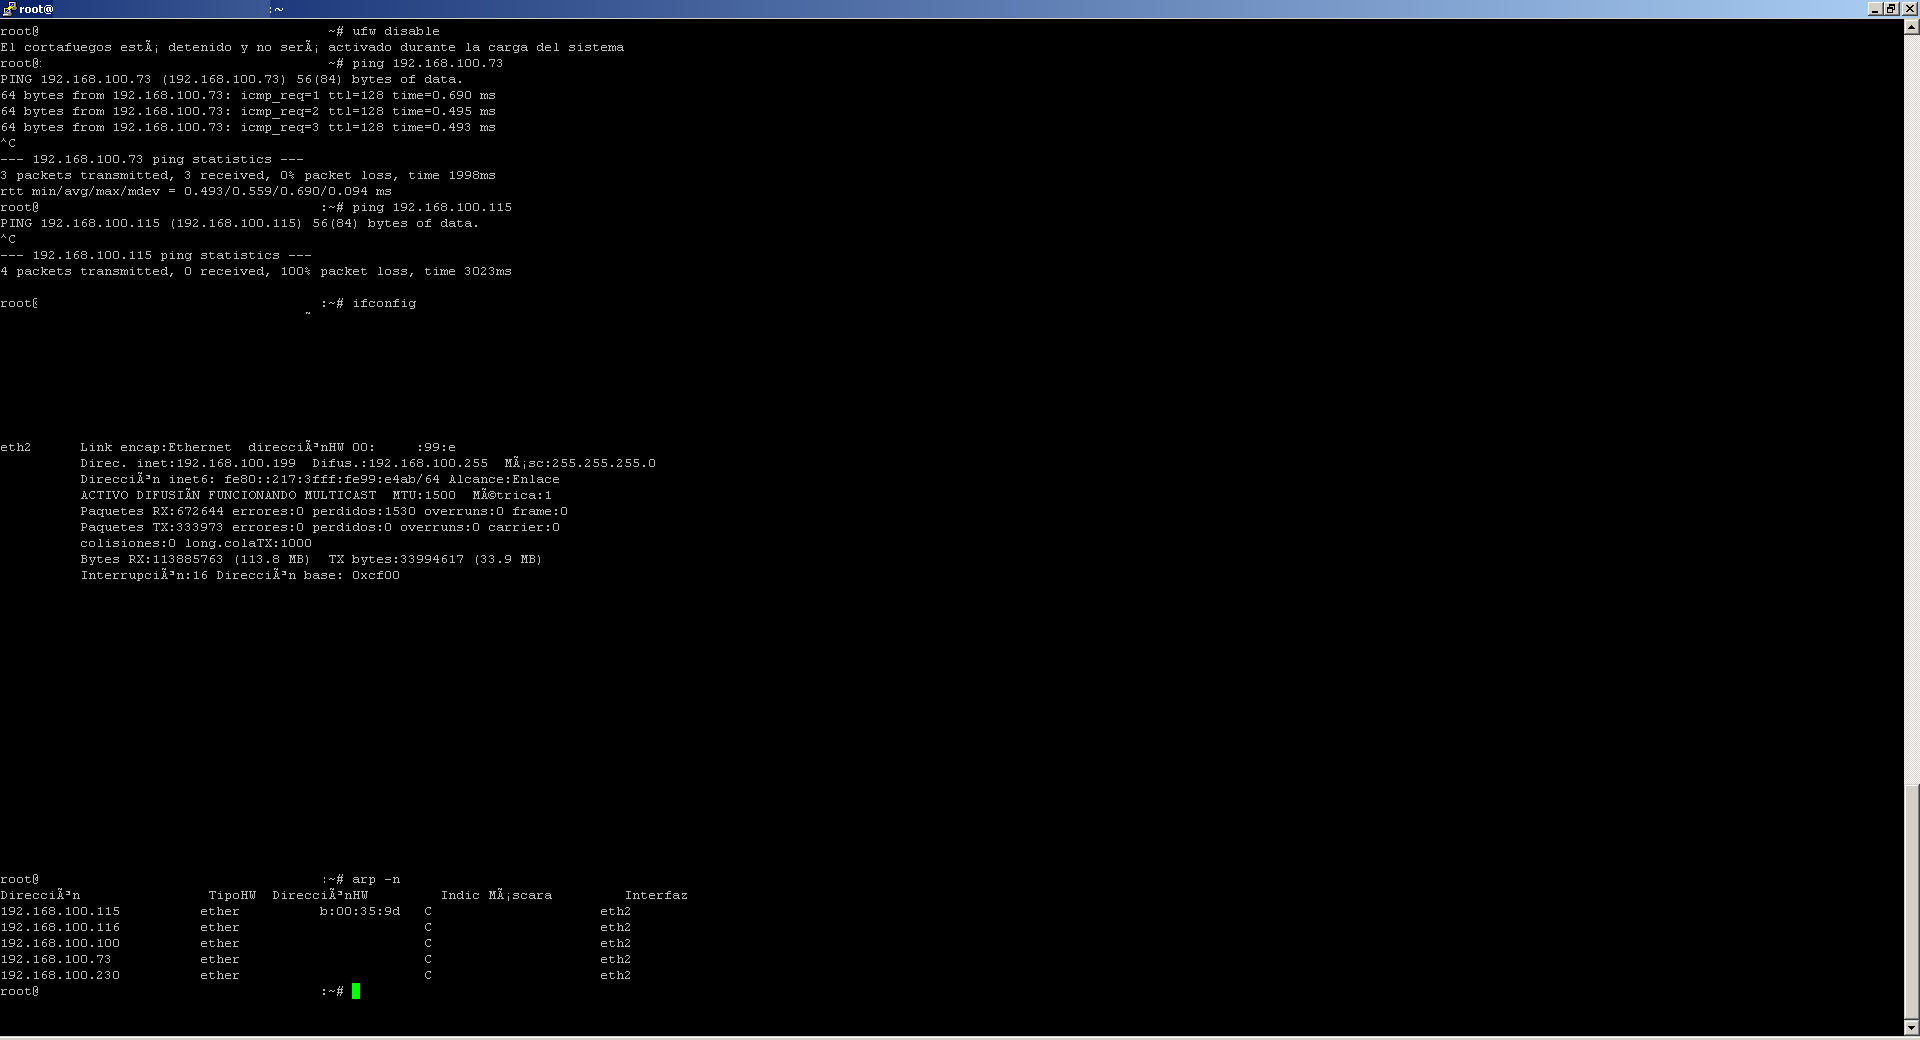This screenshot has width=1920, height=1040.
Task: Click the "Bytes RX:113885763" text
Action: [152, 559]
